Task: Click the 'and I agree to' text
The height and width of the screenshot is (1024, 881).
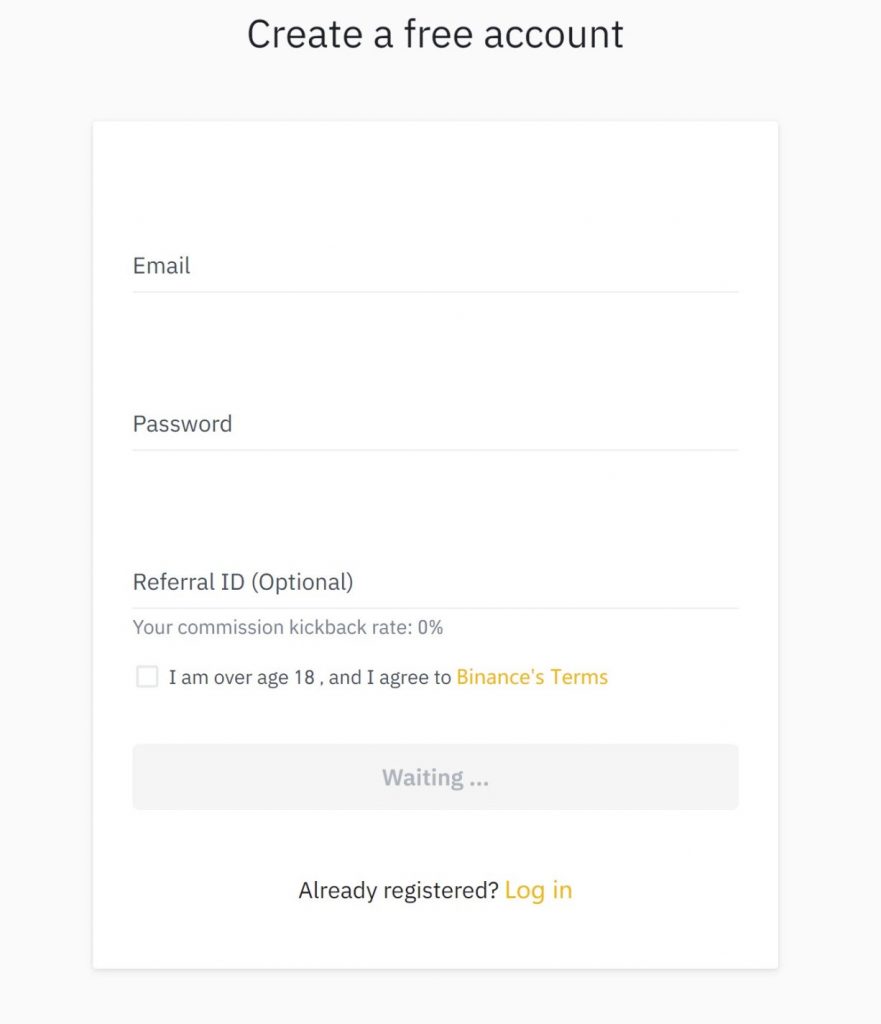Action: [390, 677]
